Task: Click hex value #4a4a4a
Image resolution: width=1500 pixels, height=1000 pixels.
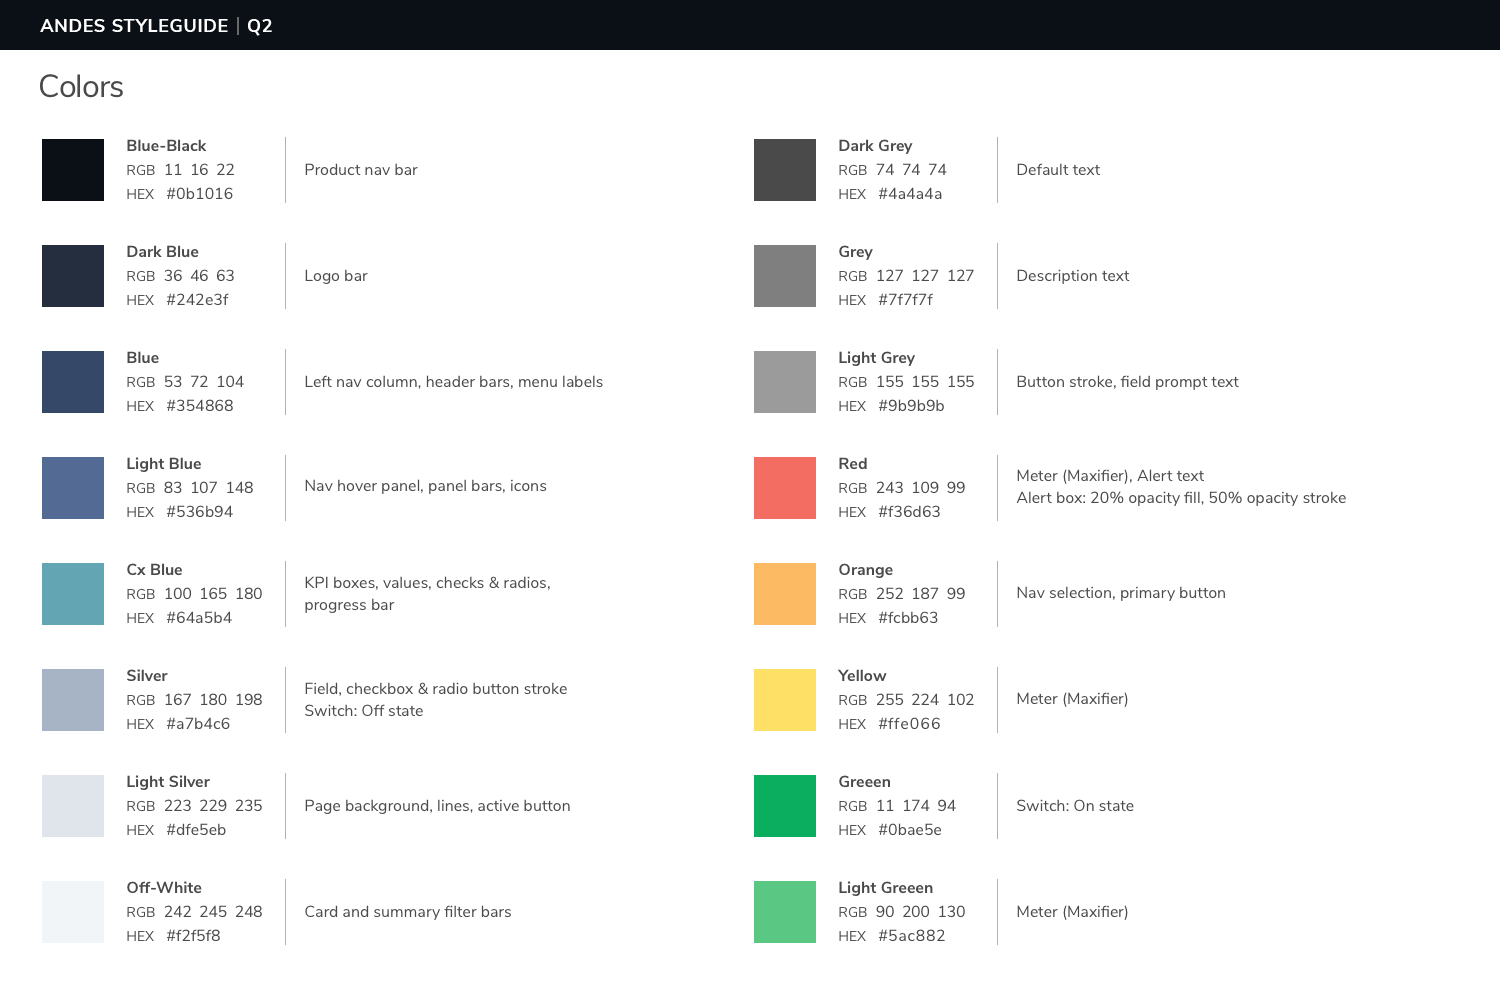Action: (910, 194)
